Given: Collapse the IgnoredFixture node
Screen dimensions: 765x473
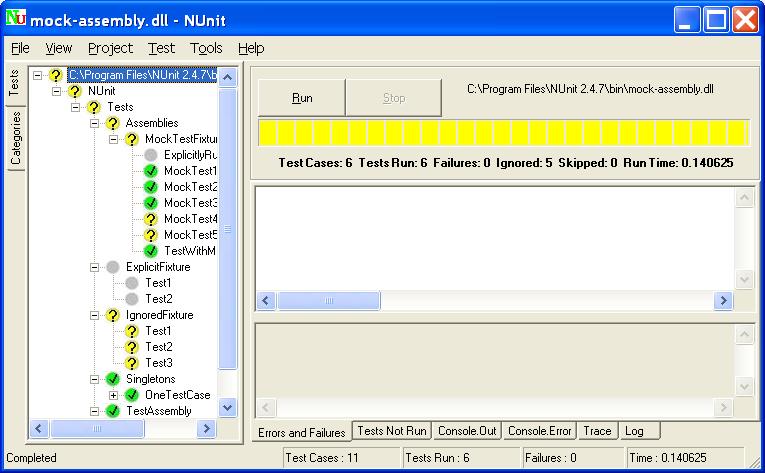Looking at the screenshot, I should (95, 315).
